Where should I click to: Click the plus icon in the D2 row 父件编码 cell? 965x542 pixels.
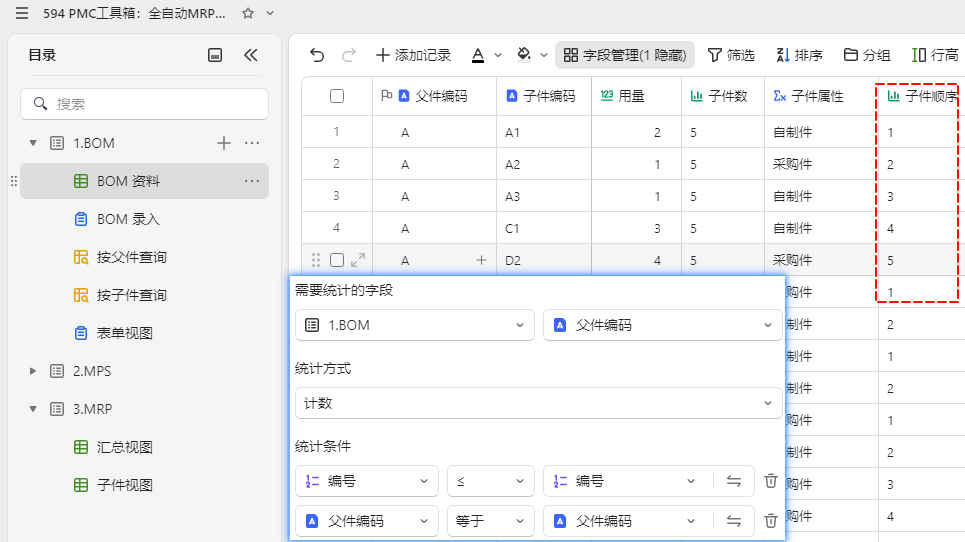tap(481, 260)
